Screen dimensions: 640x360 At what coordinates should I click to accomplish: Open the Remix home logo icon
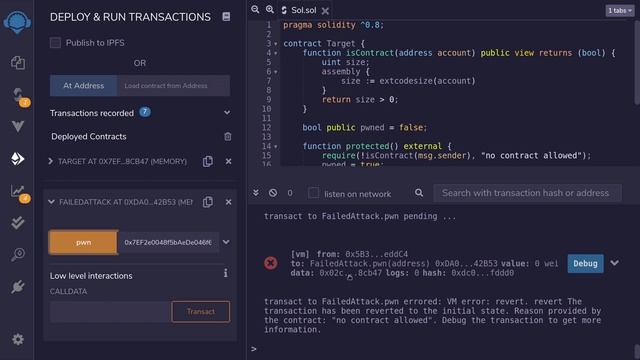coord(17,22)
